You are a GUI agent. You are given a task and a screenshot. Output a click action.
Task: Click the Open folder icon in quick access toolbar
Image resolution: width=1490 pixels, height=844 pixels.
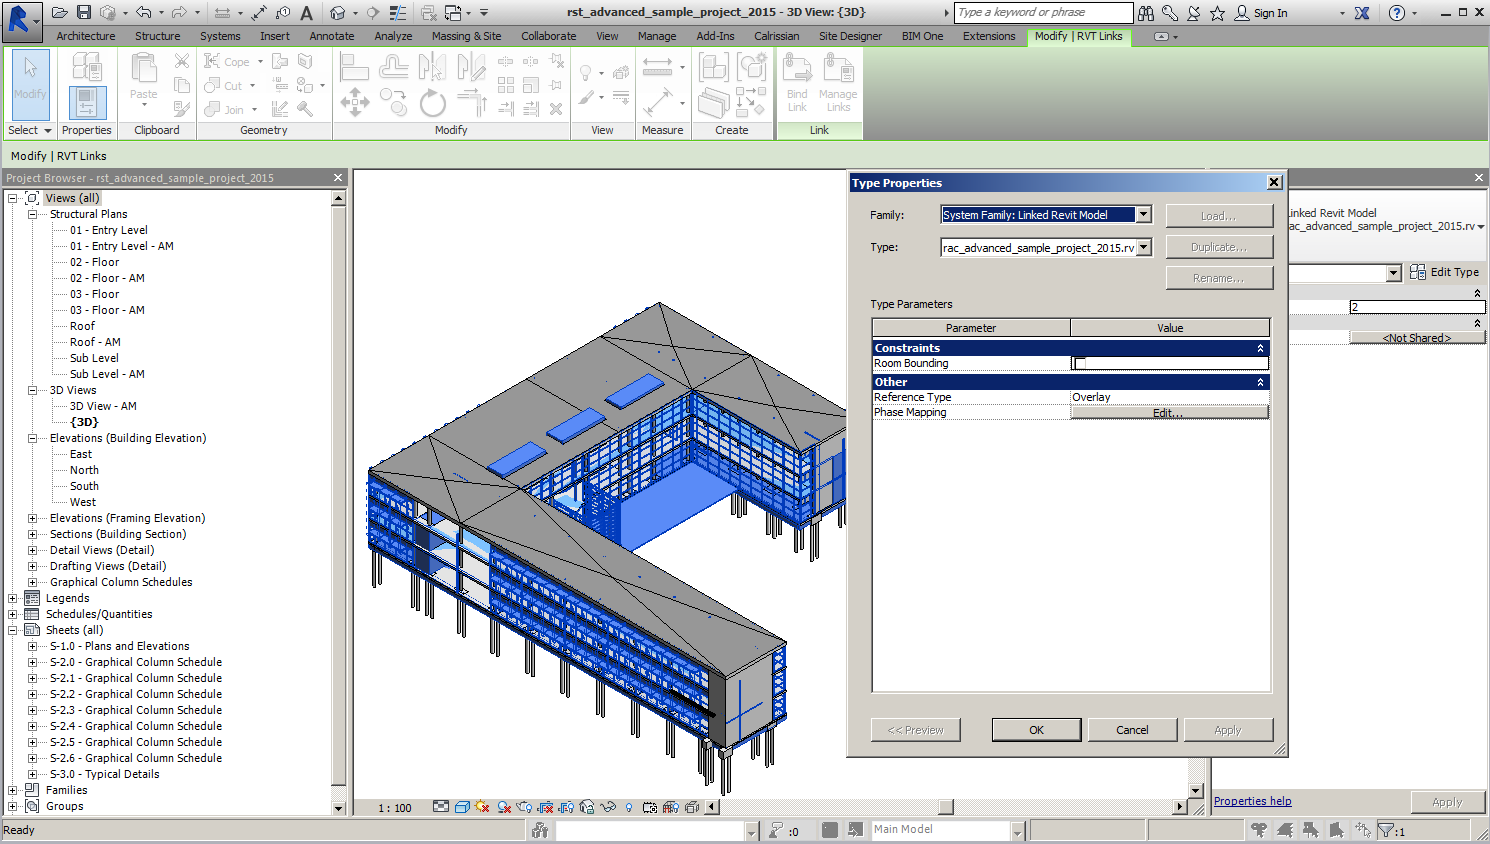coord(60,13)
